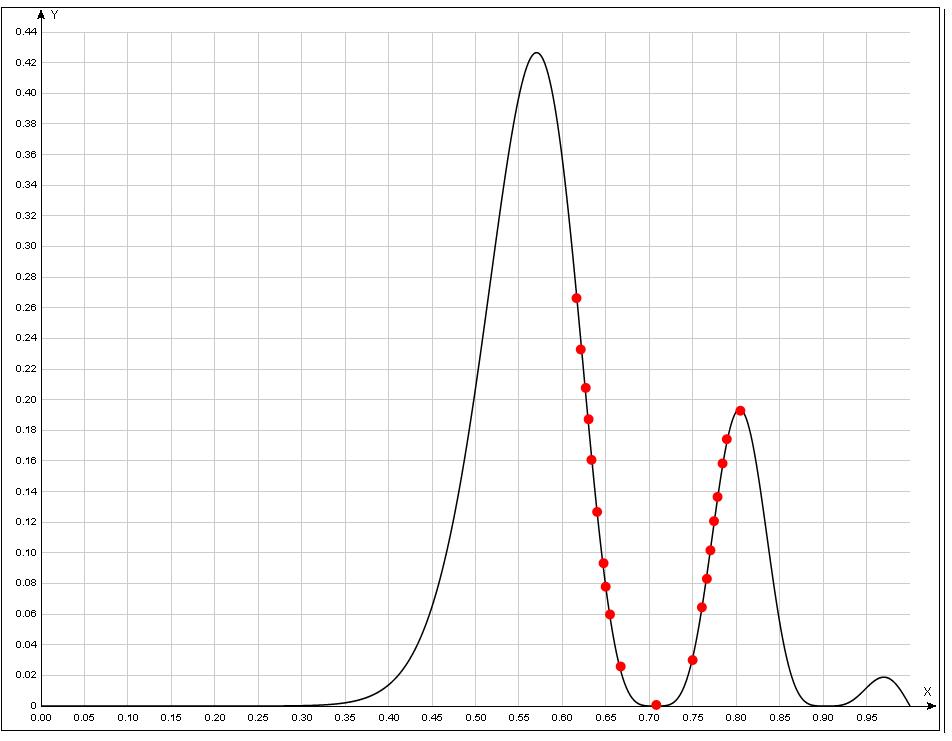This screenshot has height=741, width=952.
Task: Select the 0.00 origin label on X axis
Action: click(x=41, y=718)
